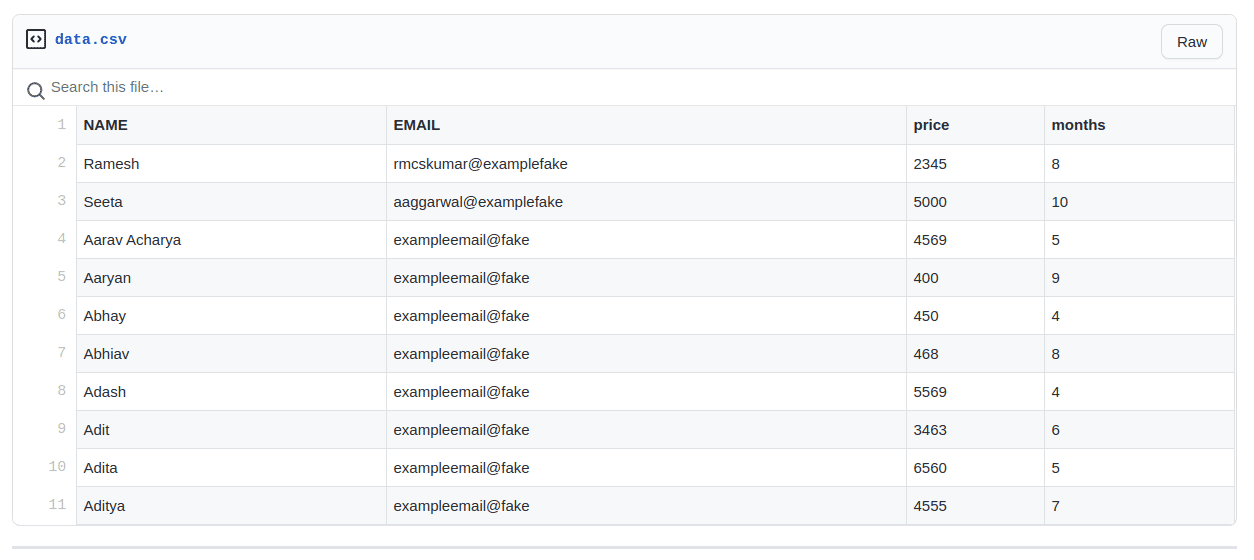Jump to line number 5
The width and height of the screenshot is (1254, 560).
61,277
